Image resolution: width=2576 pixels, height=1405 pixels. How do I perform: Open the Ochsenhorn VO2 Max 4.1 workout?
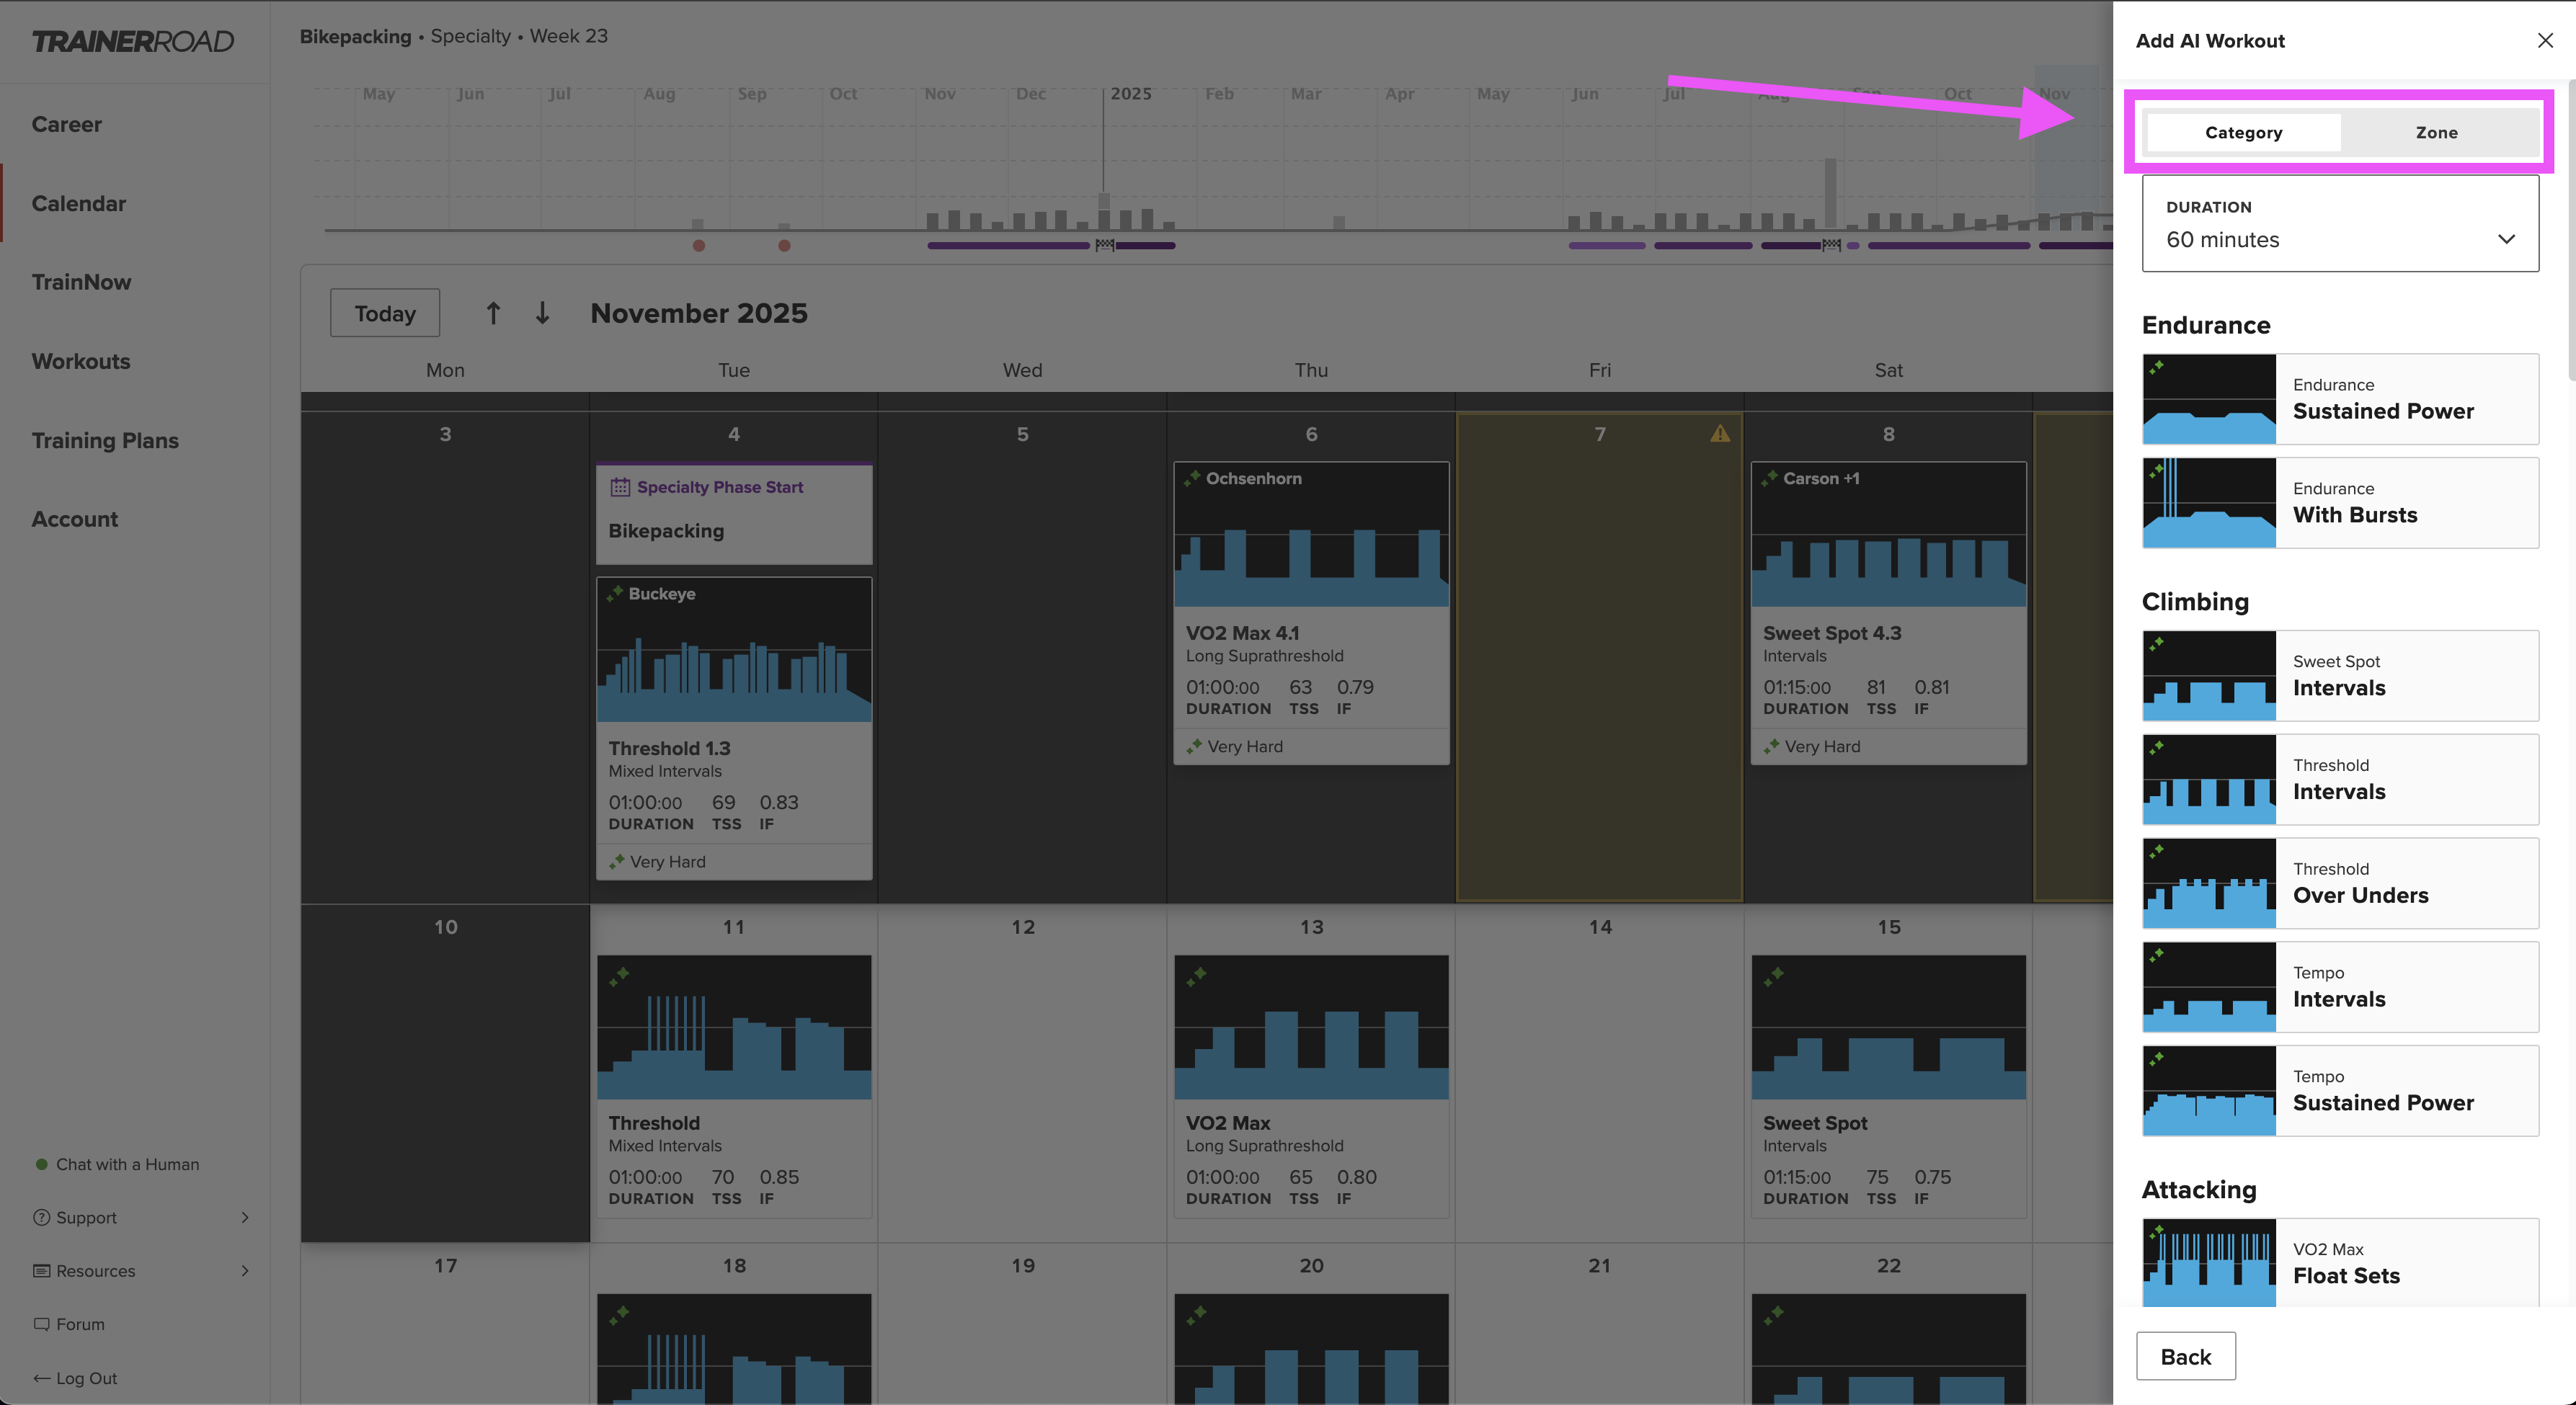pyautogui.click(x=1311, y=613)
